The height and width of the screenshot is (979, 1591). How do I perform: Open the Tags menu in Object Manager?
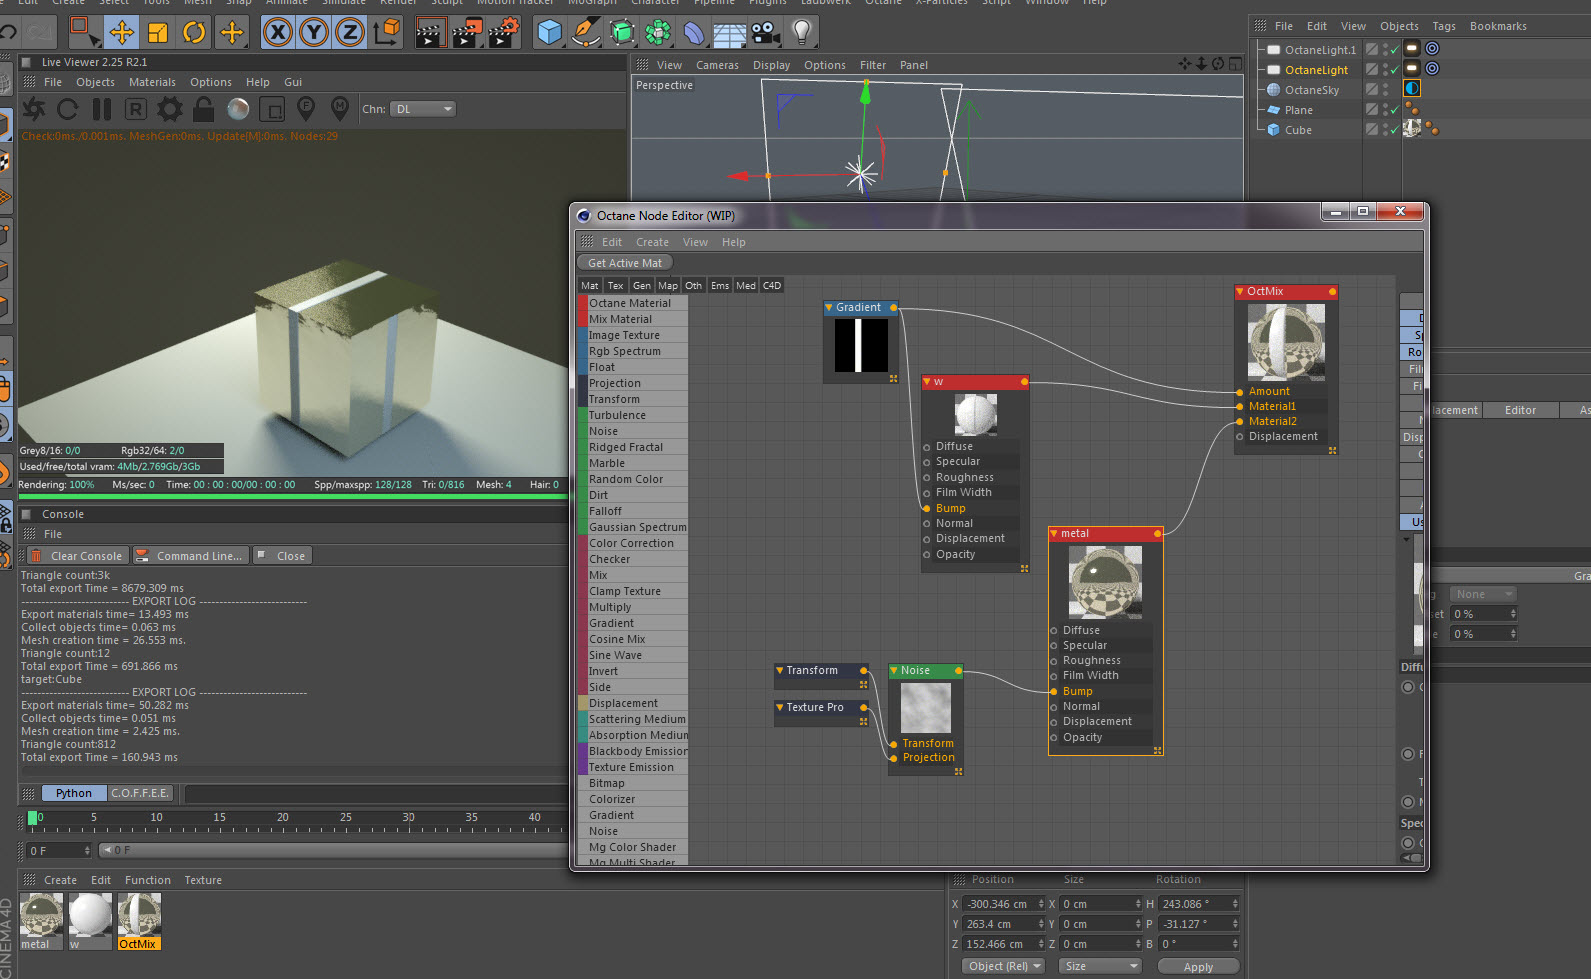click(x=1444, y=26)
